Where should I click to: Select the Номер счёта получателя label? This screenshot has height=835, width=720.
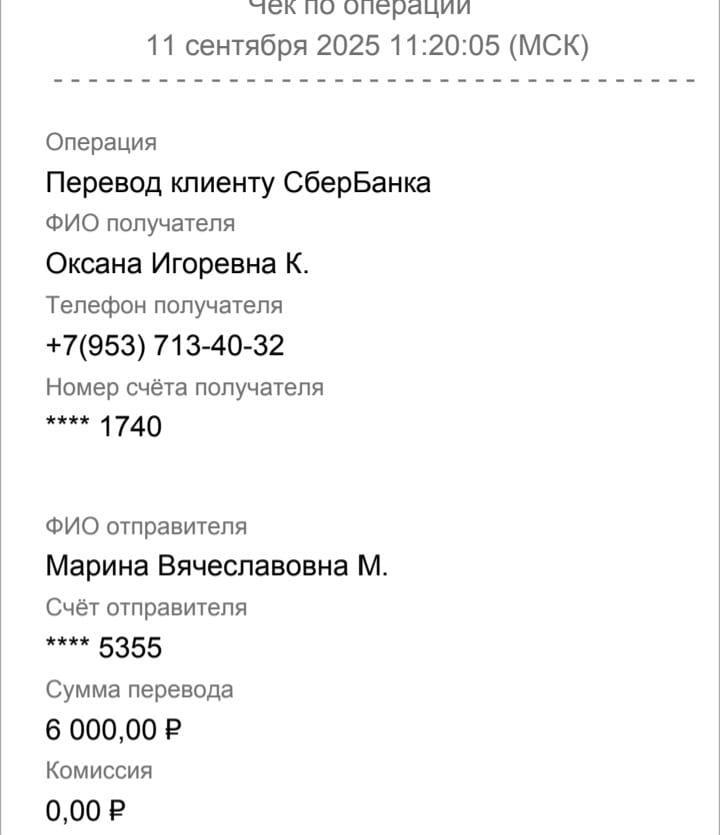tap(185, 387)
